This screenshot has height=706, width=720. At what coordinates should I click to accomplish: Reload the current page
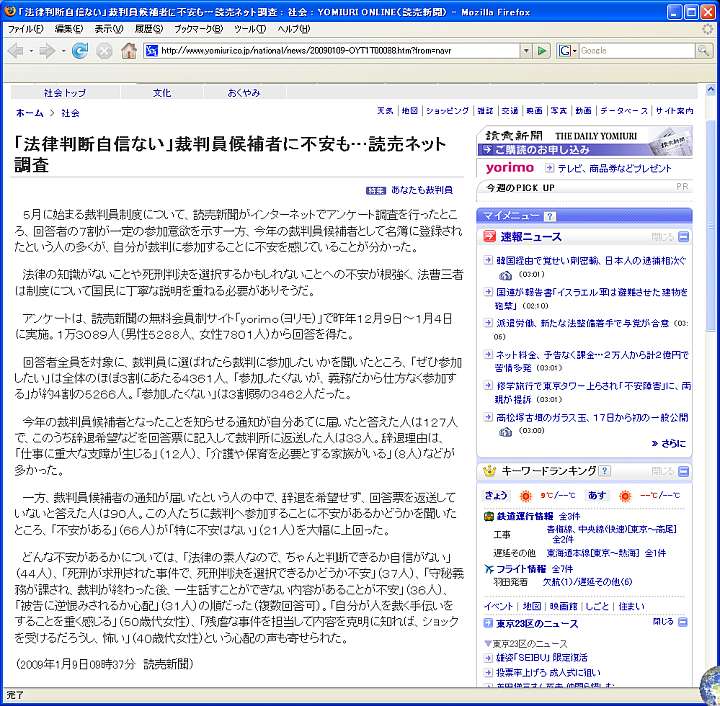point(80,50)
